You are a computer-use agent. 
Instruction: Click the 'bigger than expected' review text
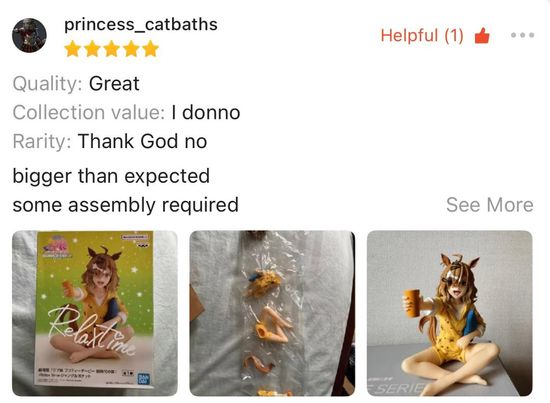(x=111, y=176)
